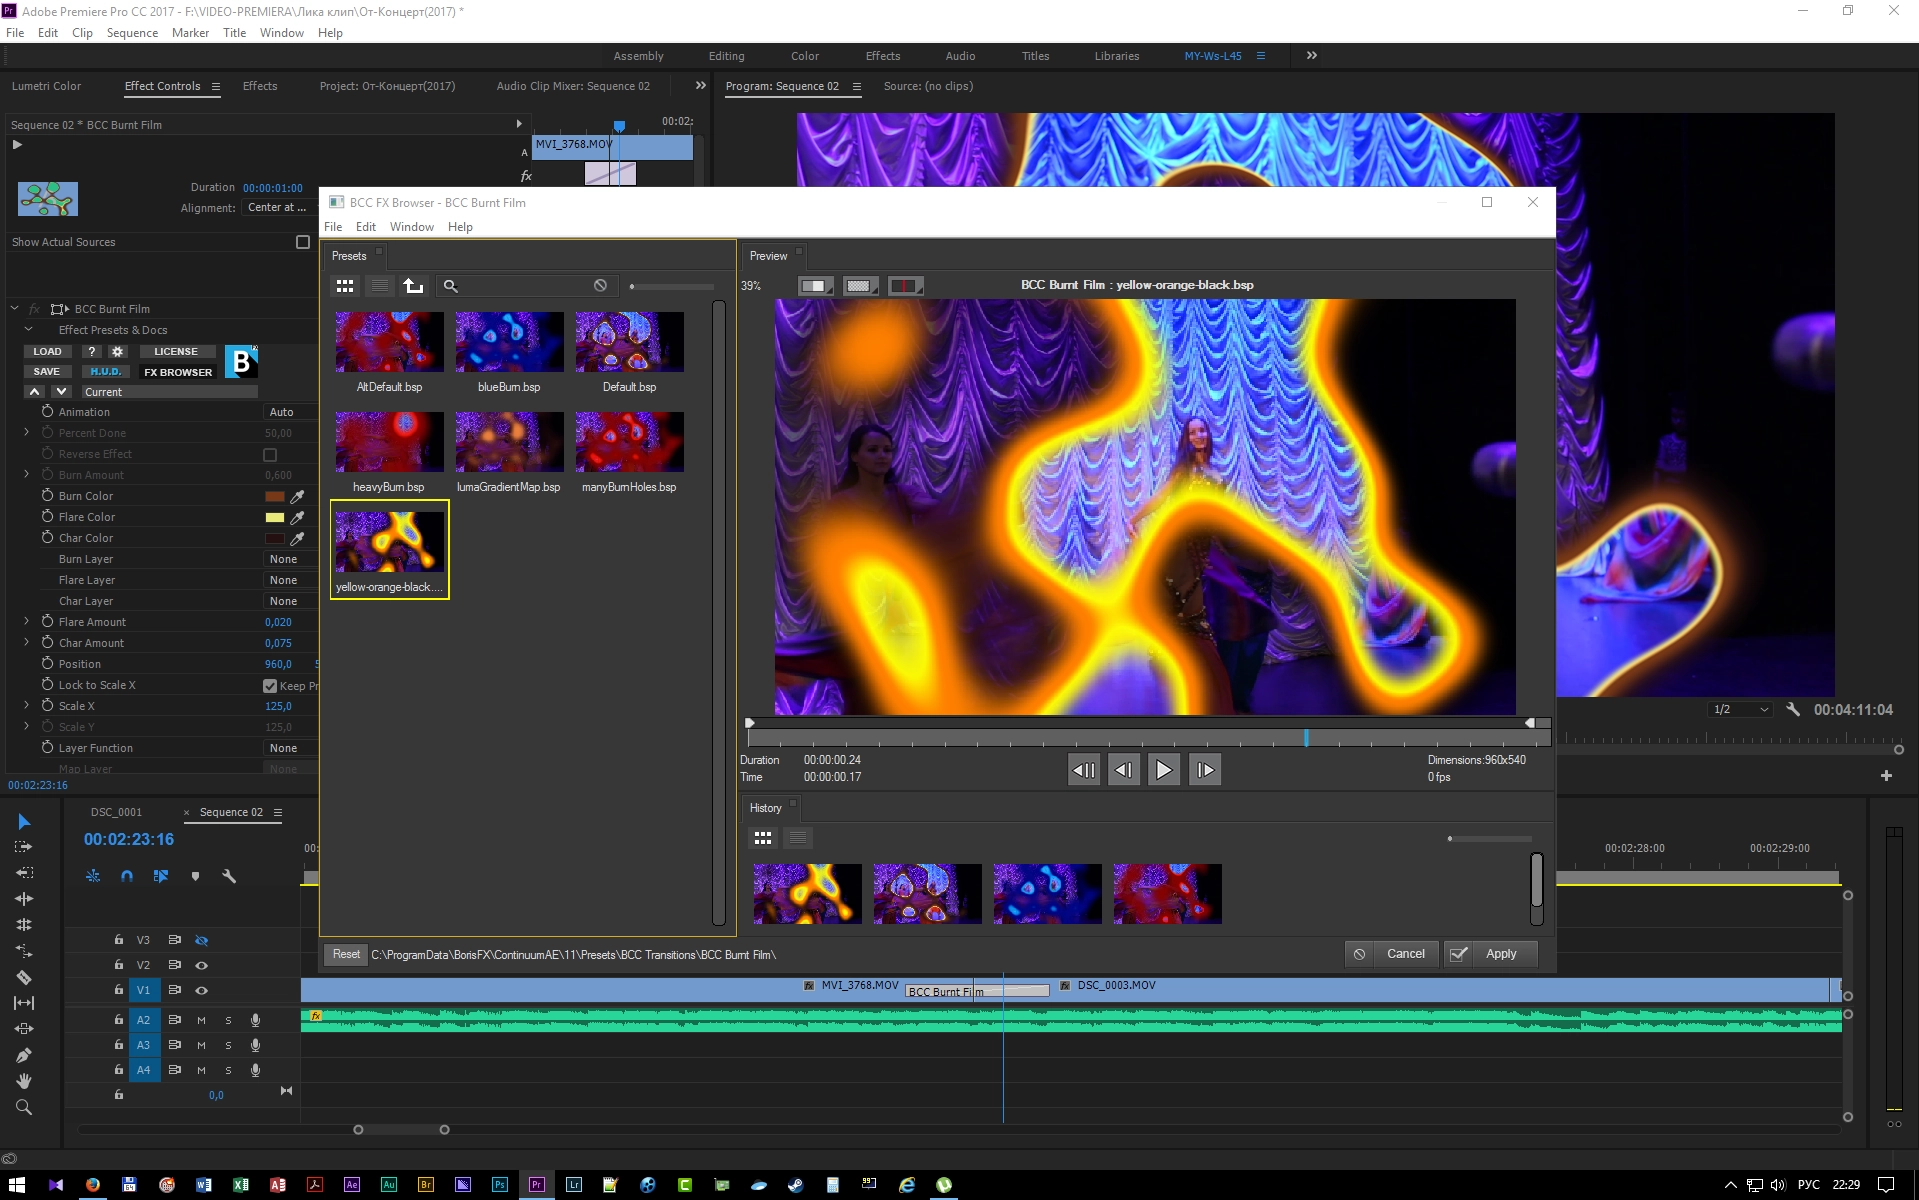The image size is (1919, 1200).
Task: Enable Show Actual Sources checkbox
Action: pos(303,242)
